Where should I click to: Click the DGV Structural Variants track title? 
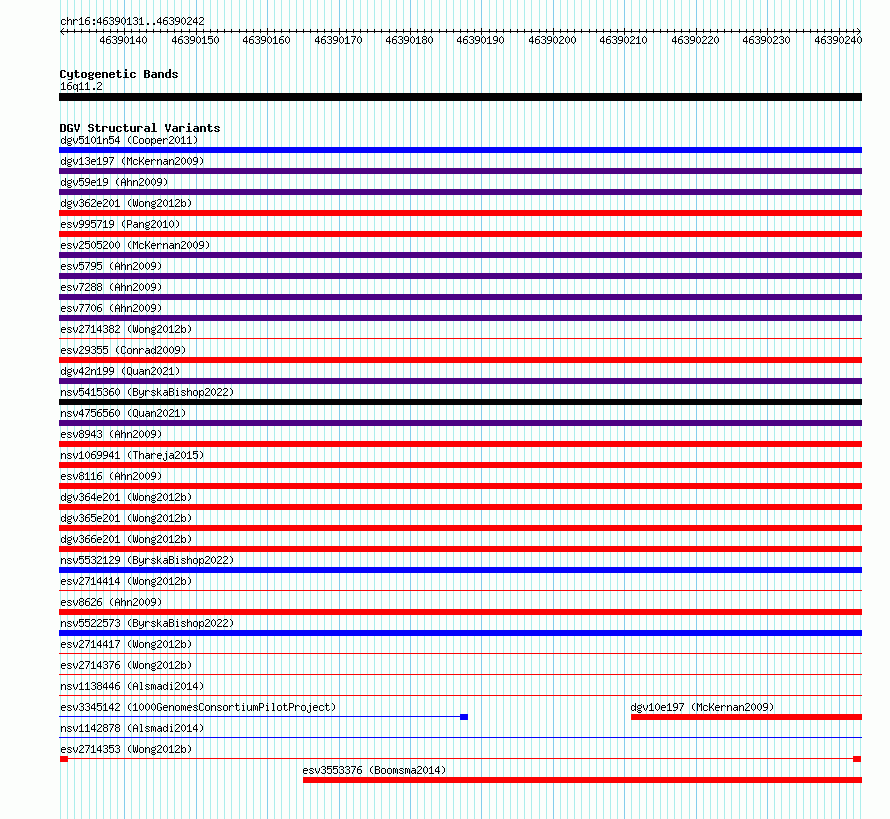140,128
